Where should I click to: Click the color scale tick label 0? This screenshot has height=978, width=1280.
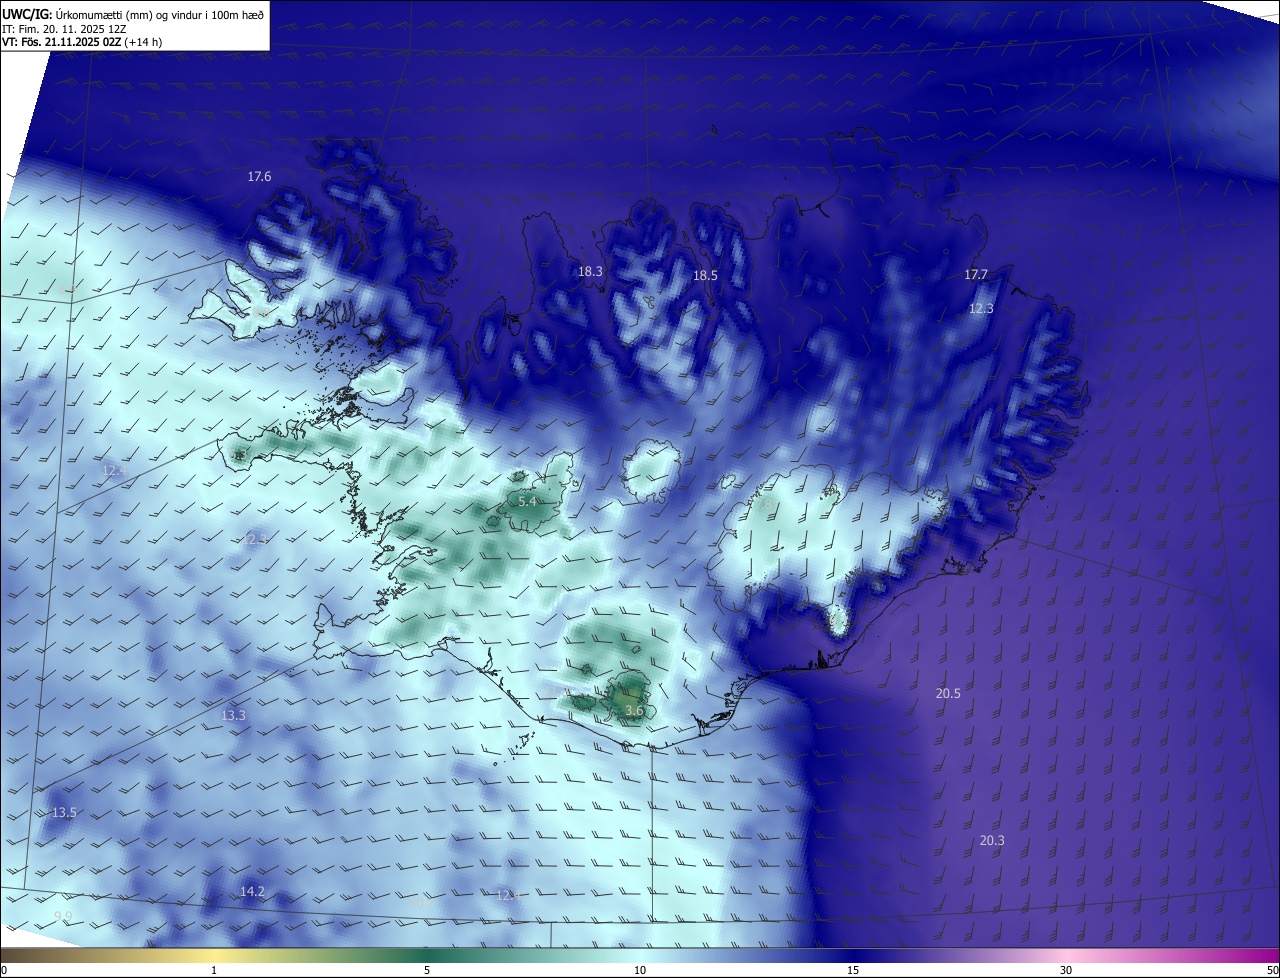click(4, 970)
